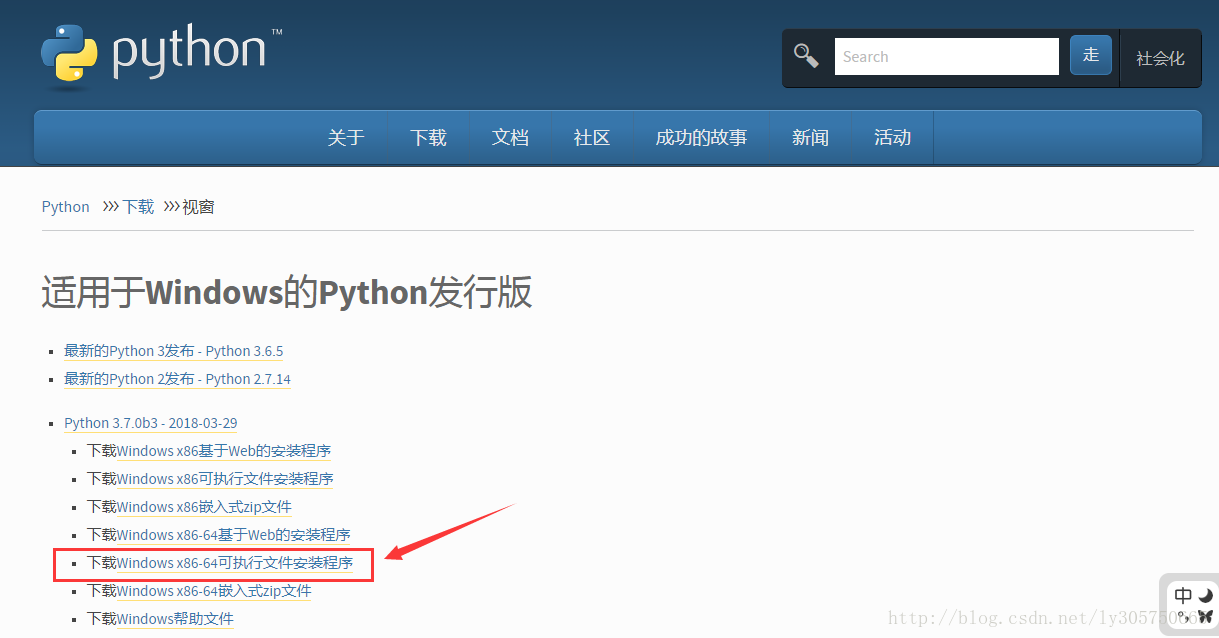
Task: Open the 文档 navigation menu
Action: coord(510,137)
